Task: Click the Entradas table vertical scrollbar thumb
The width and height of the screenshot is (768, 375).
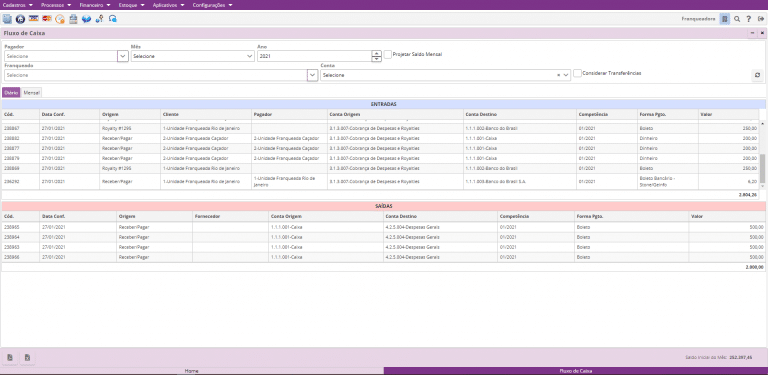Action: pos(762,169)
